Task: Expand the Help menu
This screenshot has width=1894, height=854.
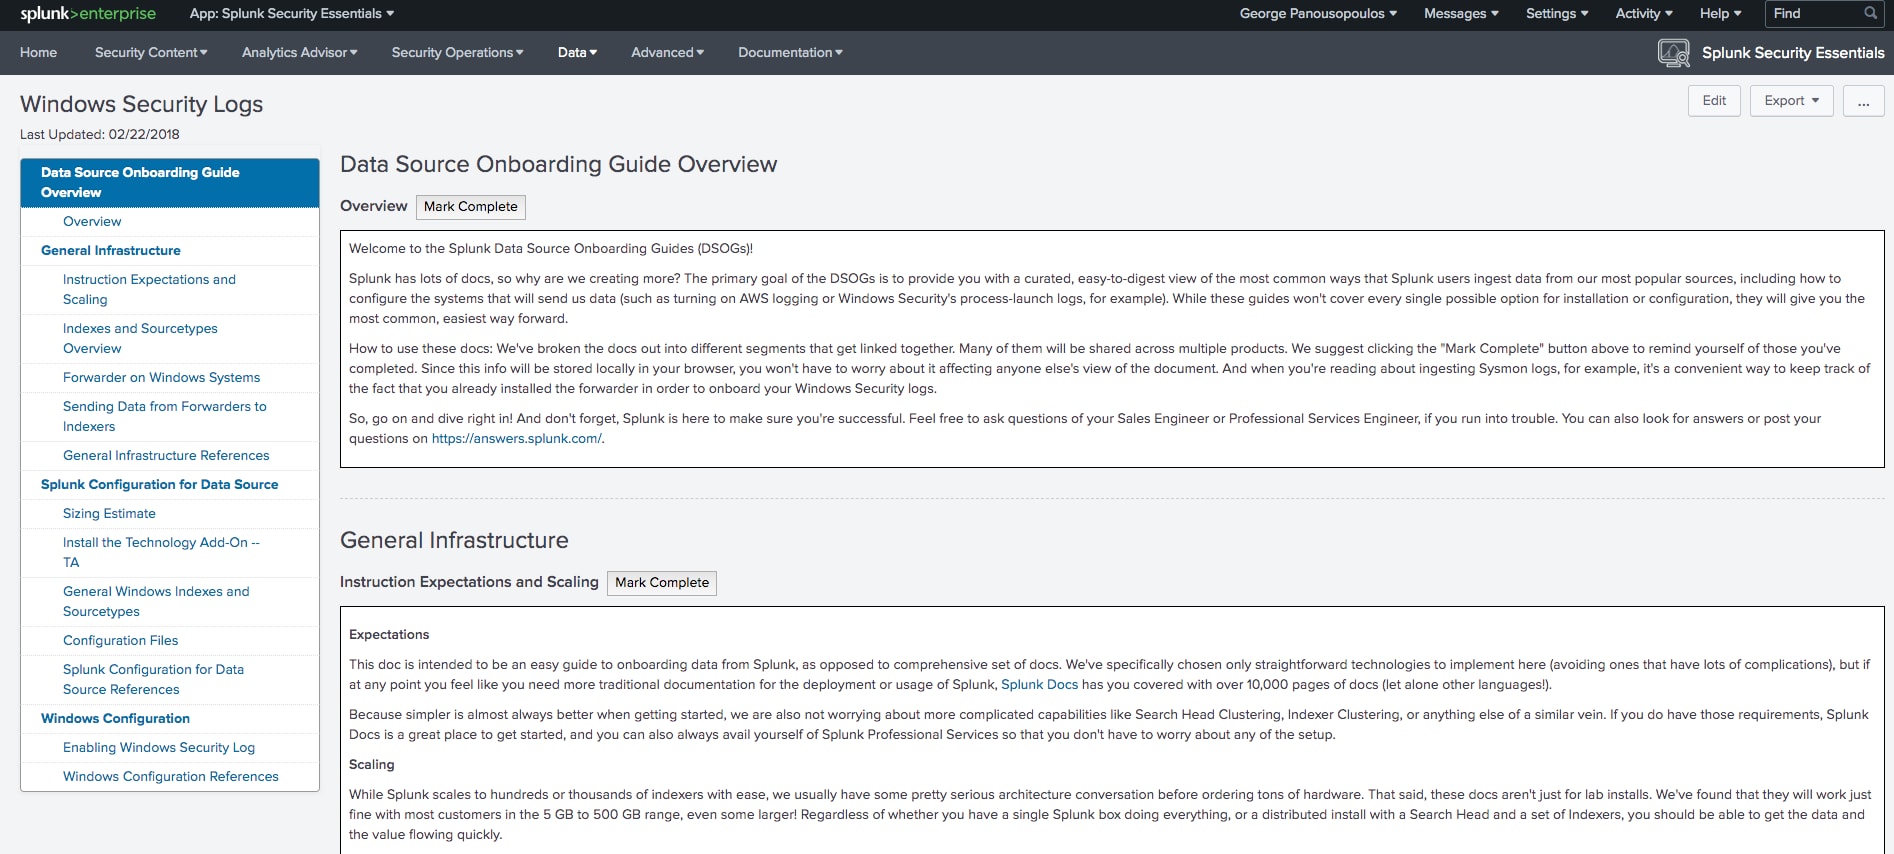Action: (x=1720, y=14)
